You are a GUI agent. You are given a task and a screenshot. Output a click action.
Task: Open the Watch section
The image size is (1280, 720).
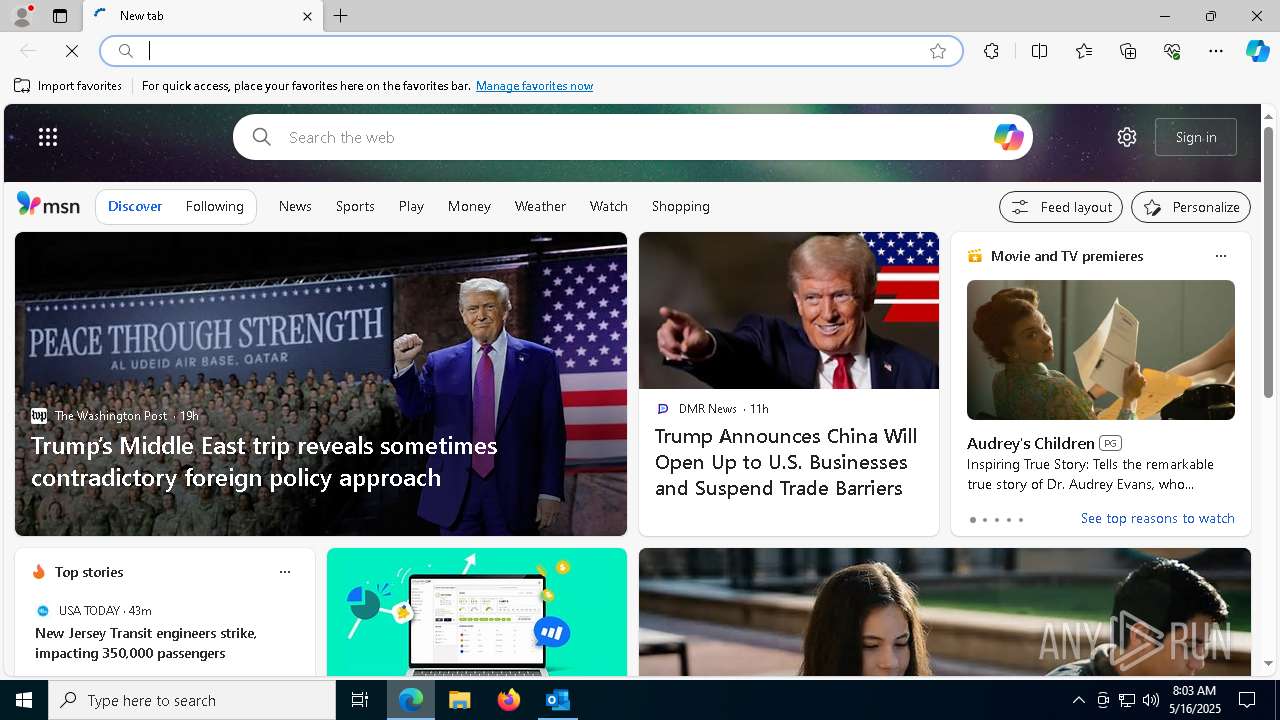pos(608,206)
